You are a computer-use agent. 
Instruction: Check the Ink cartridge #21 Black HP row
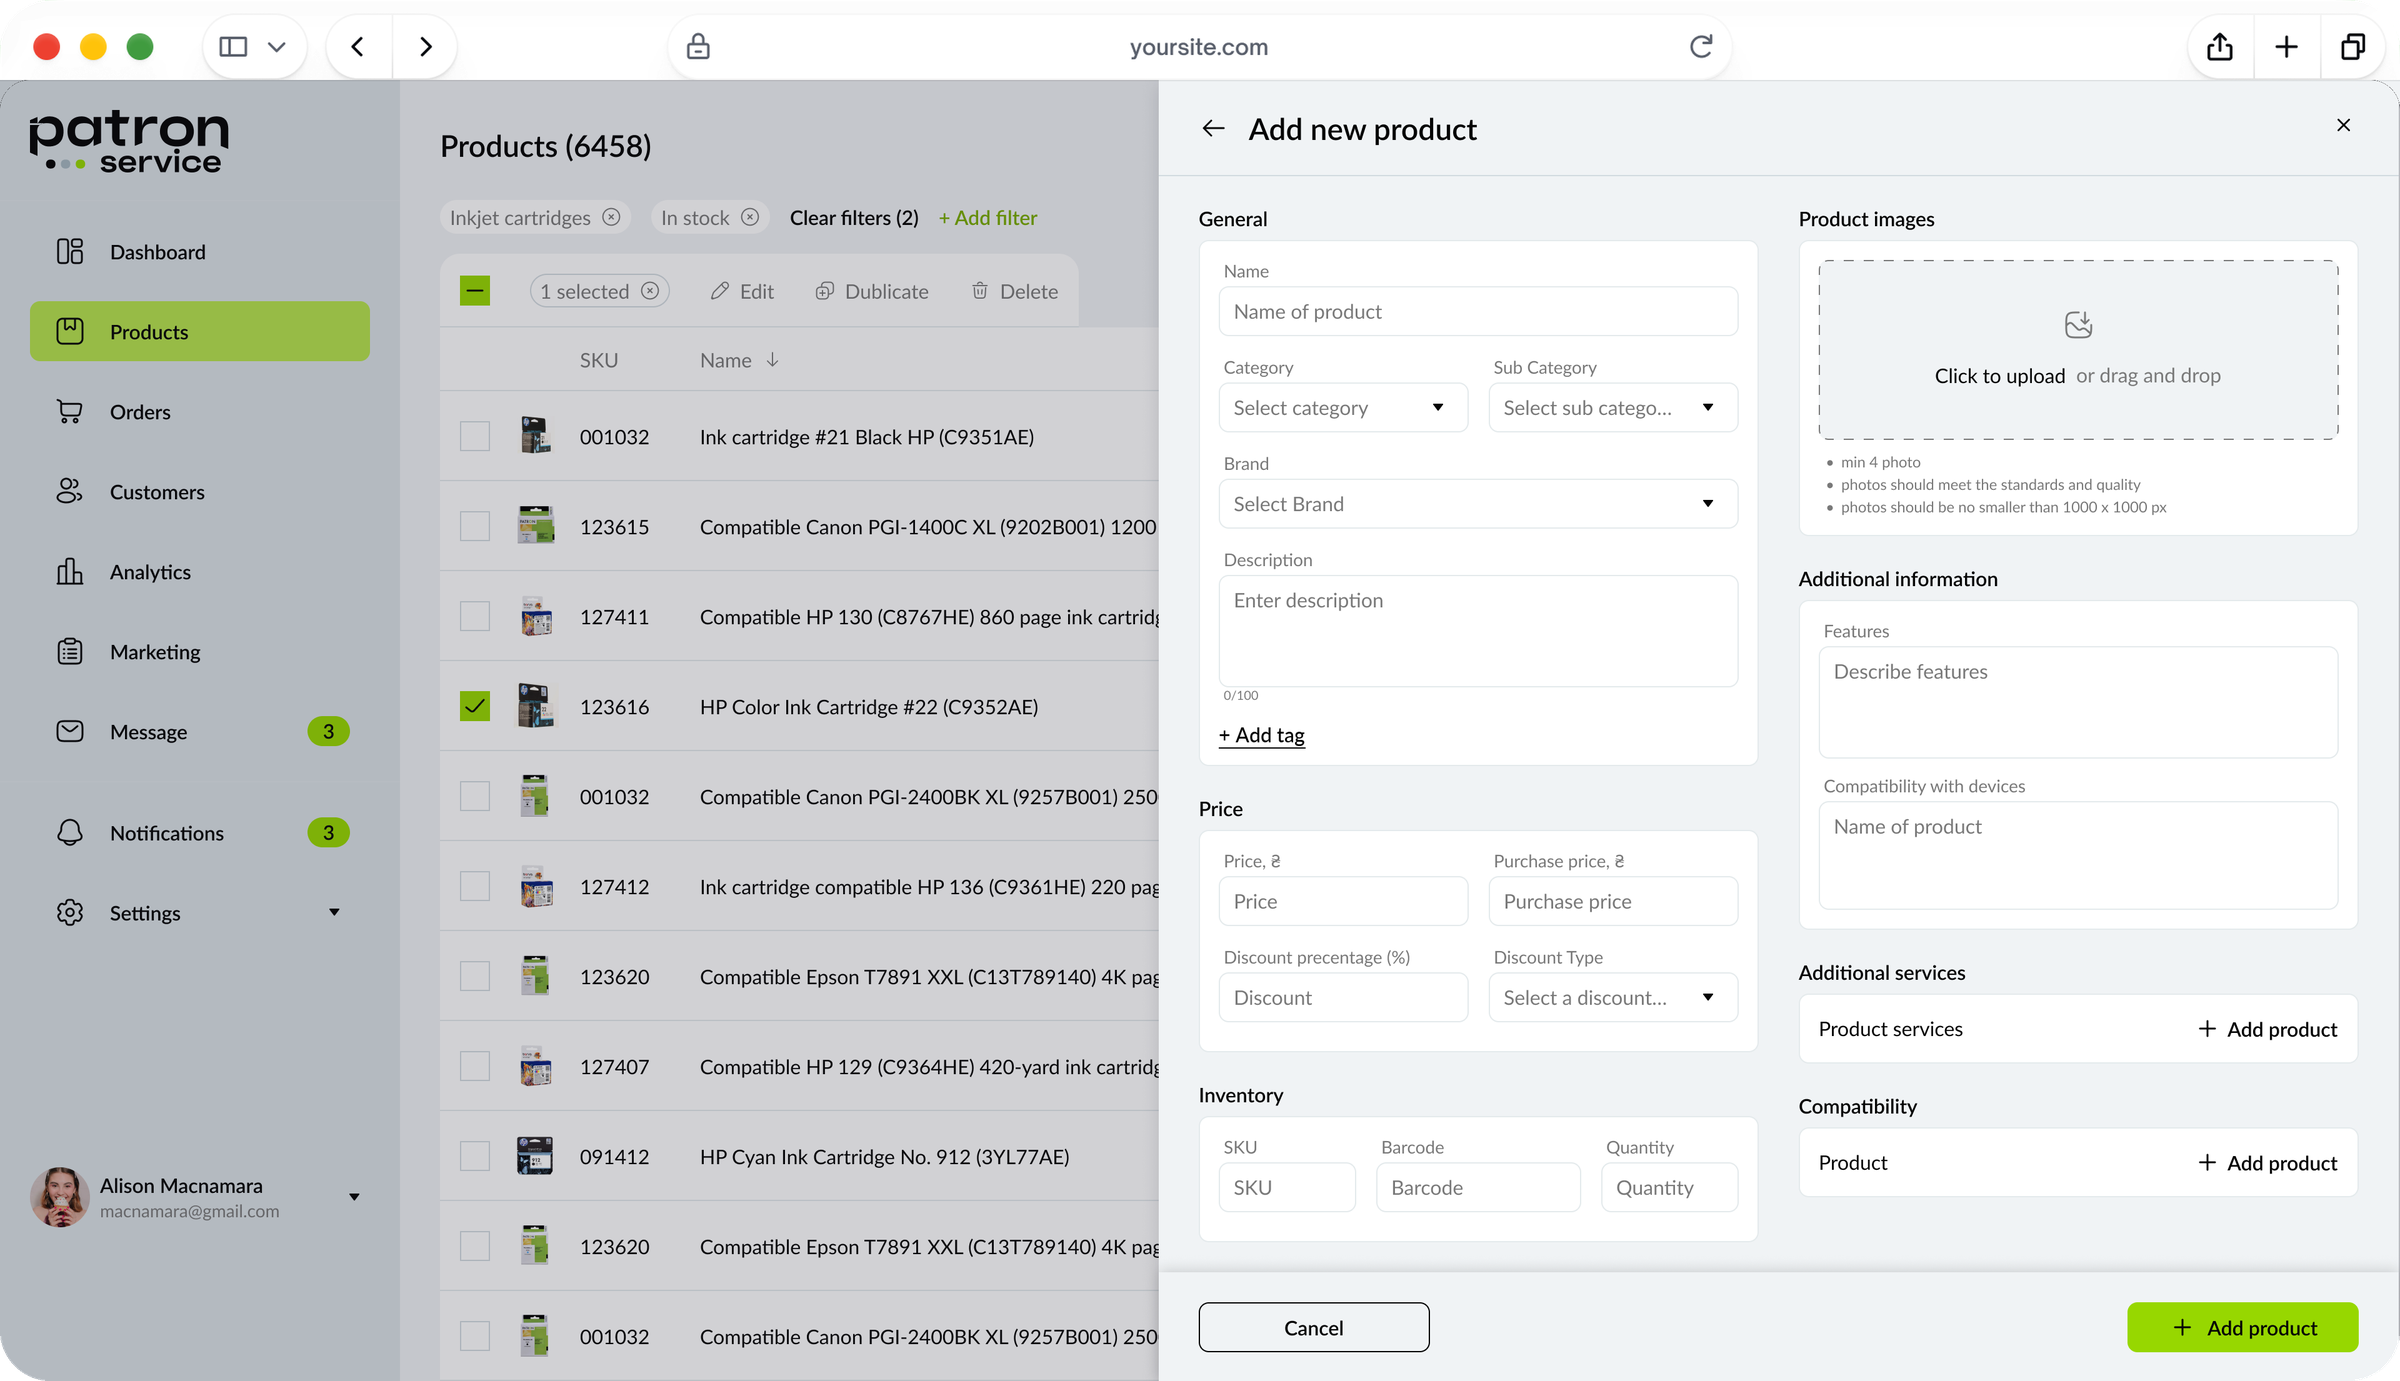(475, 436)
